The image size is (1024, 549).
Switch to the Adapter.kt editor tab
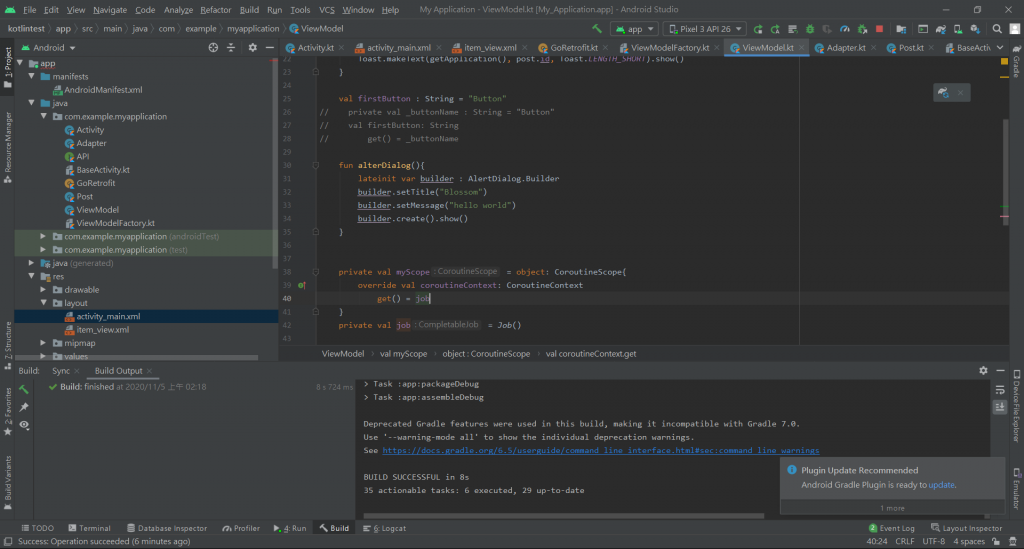pyautogui.click(x=845, y=47)
